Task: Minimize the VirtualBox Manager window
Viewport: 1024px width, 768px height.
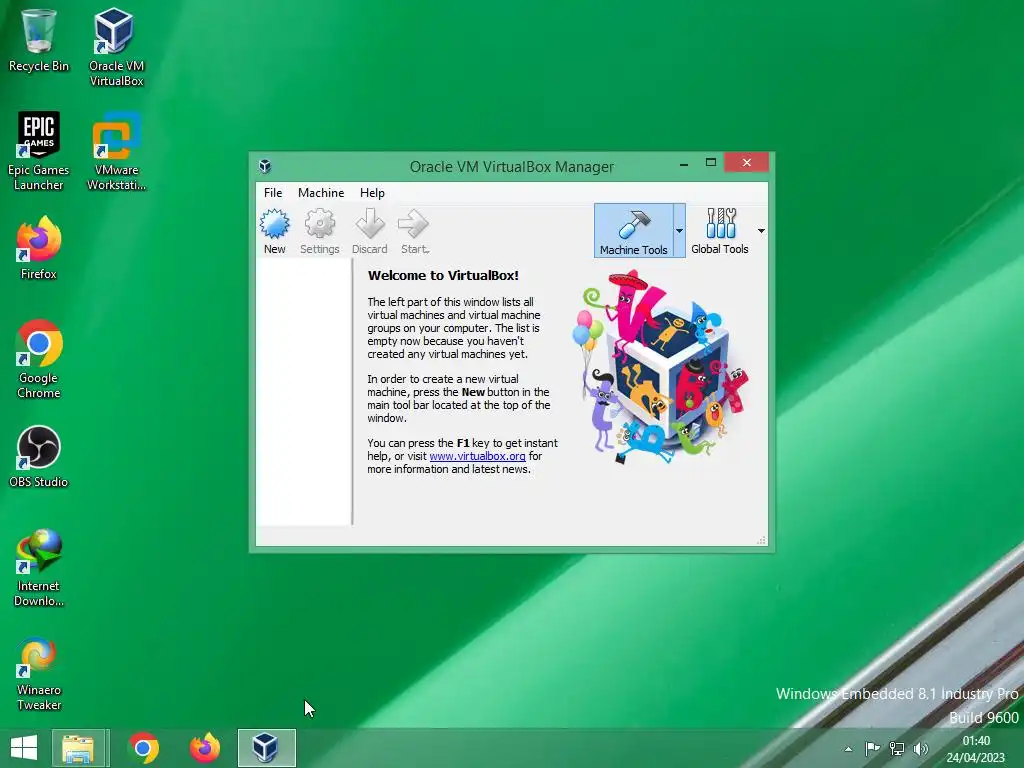Action: [x=684, y=164]
